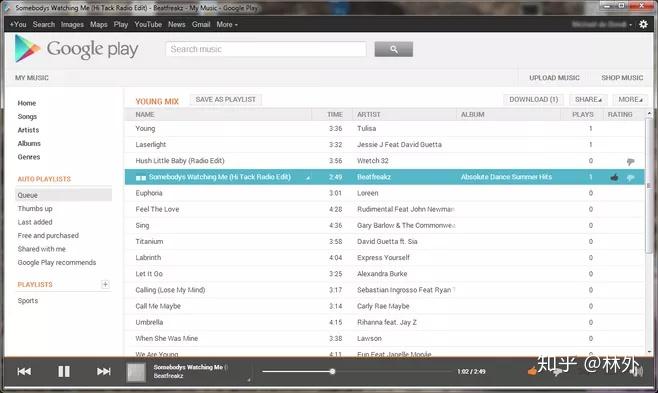The image size is (658, 393).
Task: Skip to the previous track
Action: click(24, 371)
